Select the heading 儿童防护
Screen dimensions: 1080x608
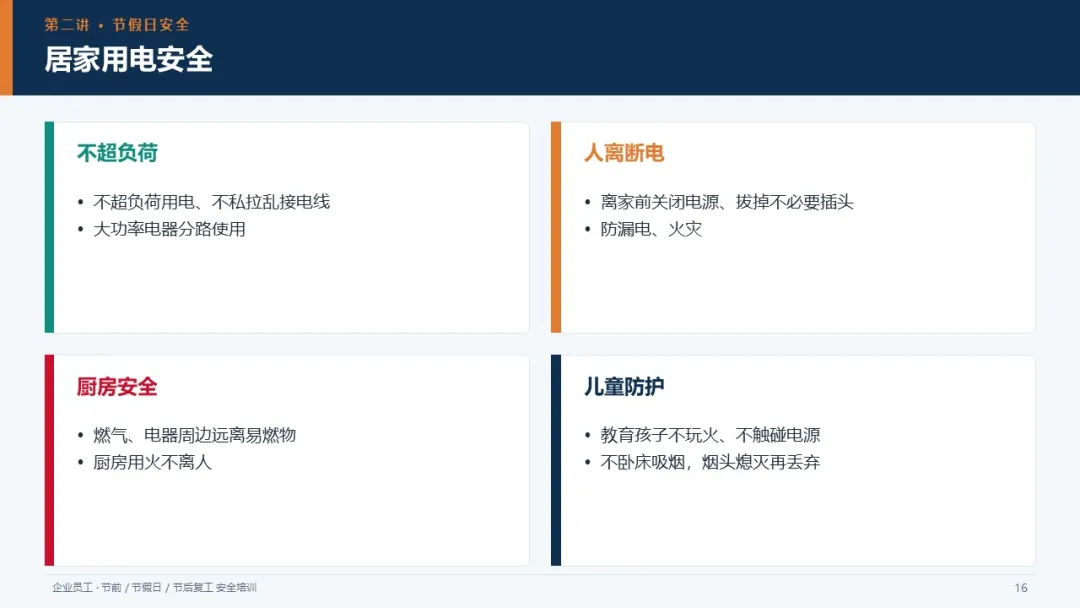(x=624, y=387)
